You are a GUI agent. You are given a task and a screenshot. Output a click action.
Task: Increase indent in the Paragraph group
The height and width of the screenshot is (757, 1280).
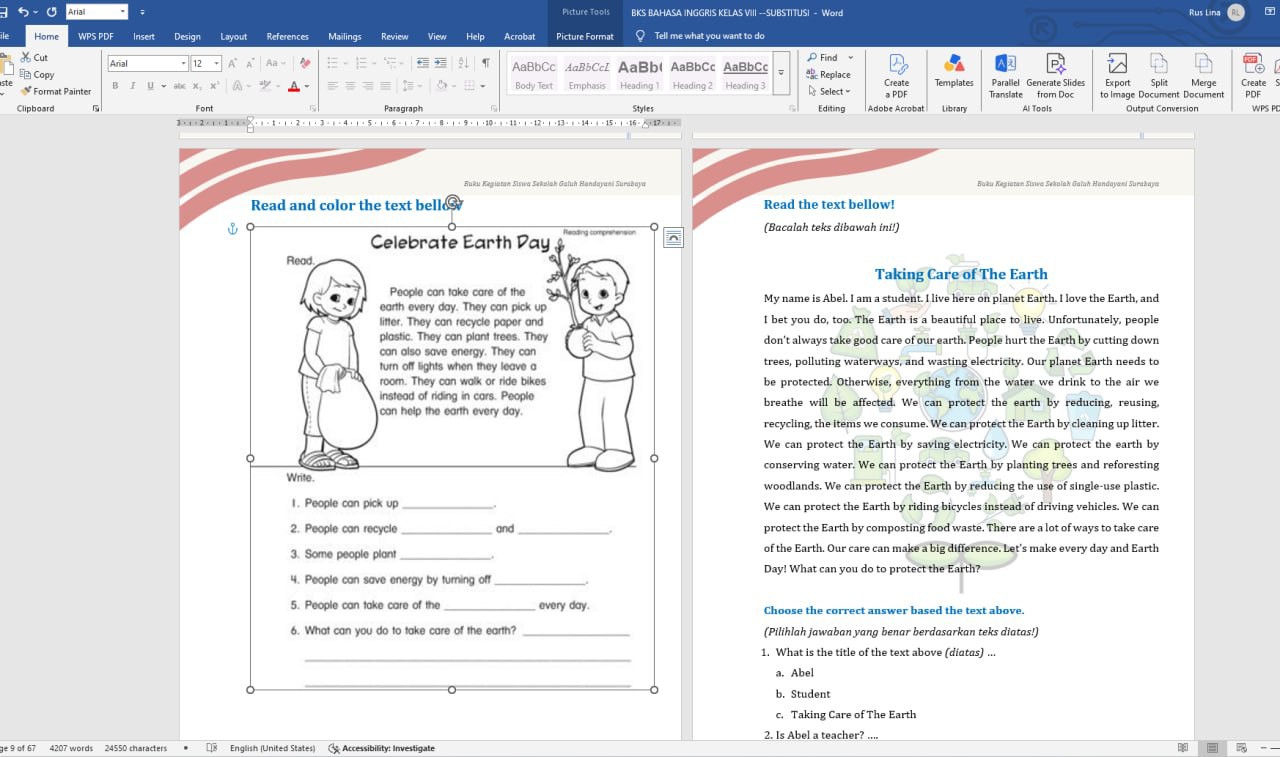tap(440, 63)
